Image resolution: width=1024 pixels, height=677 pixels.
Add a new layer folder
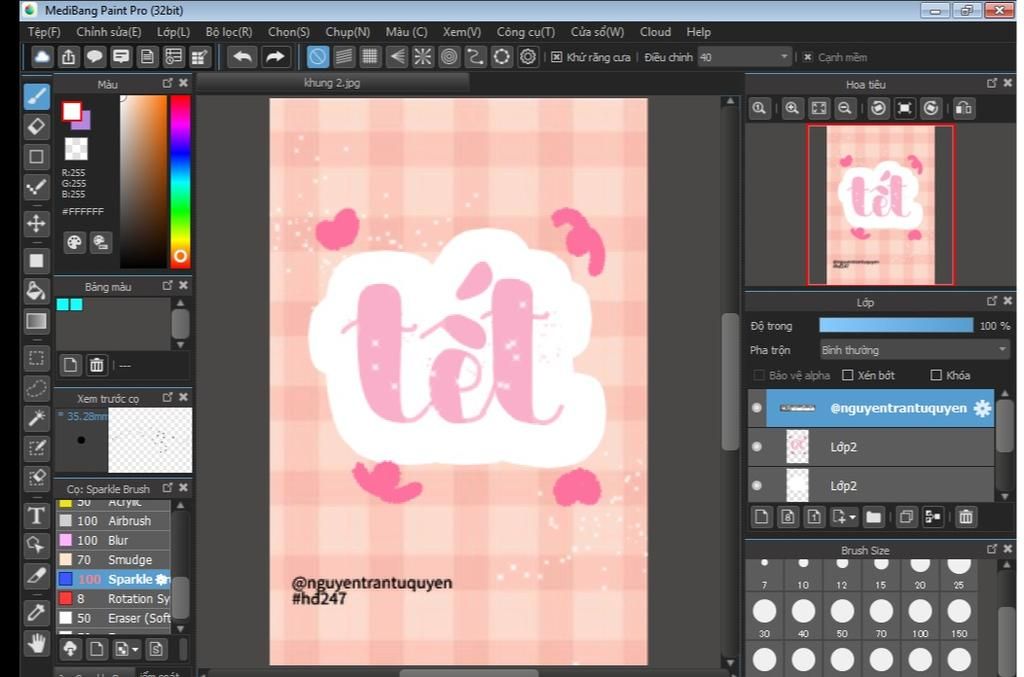tap(873, 517)
